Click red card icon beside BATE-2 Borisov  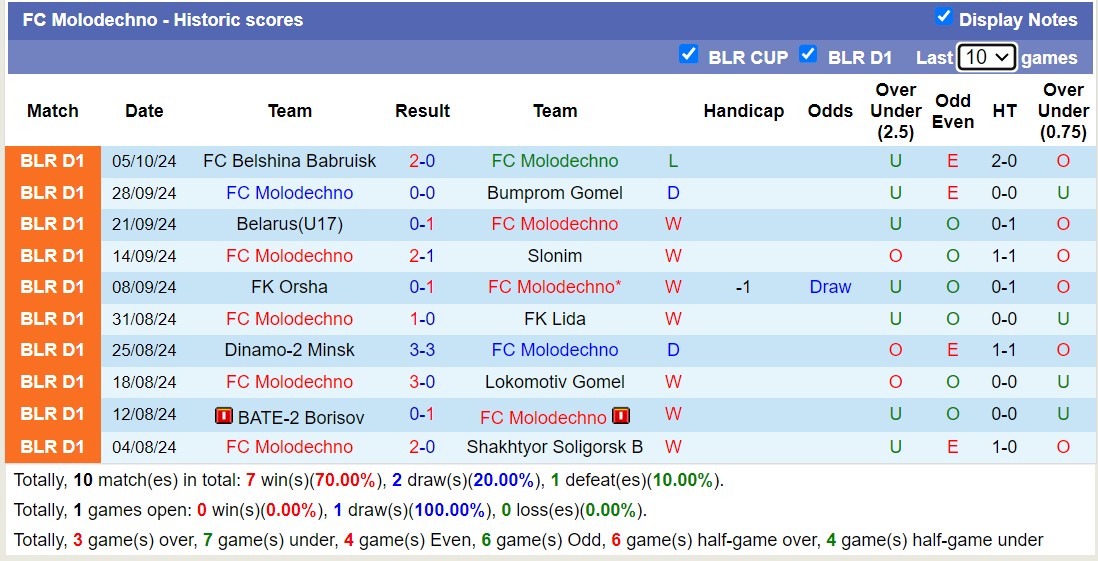tap(224, 416)
